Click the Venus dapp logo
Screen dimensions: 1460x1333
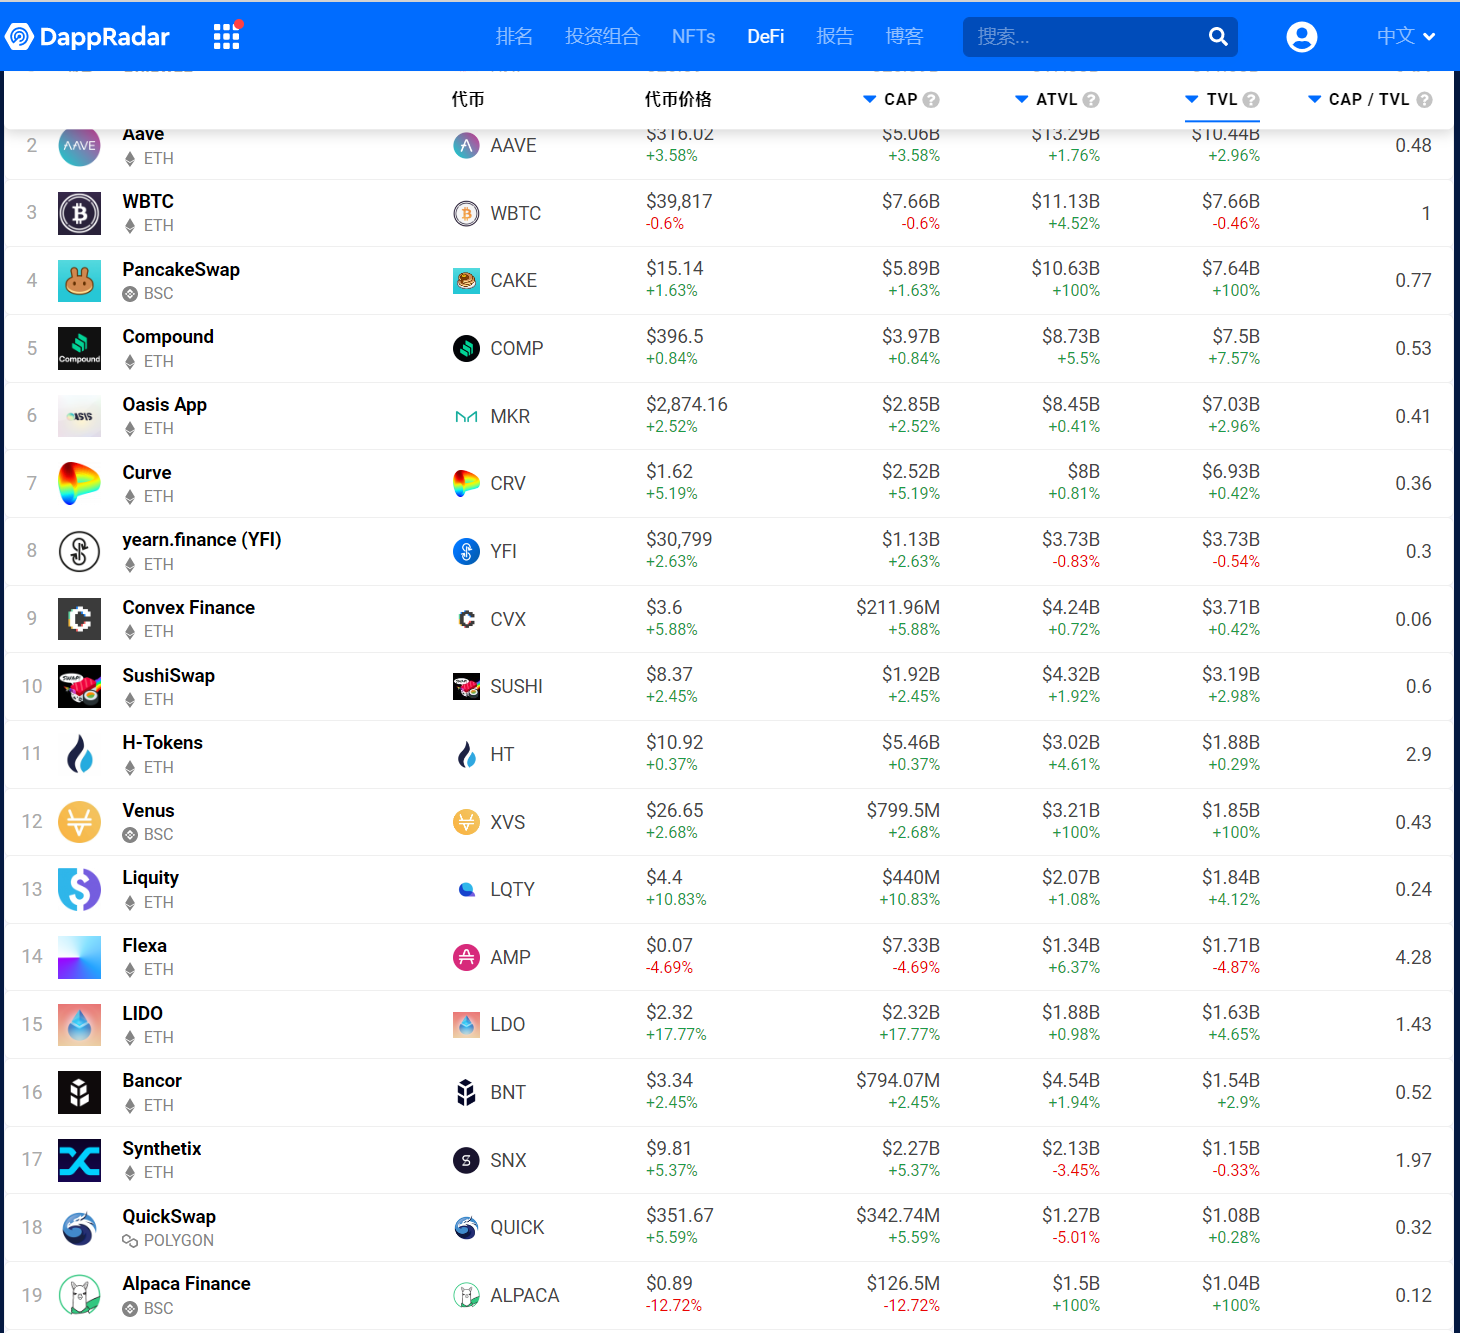coord(79,822)
